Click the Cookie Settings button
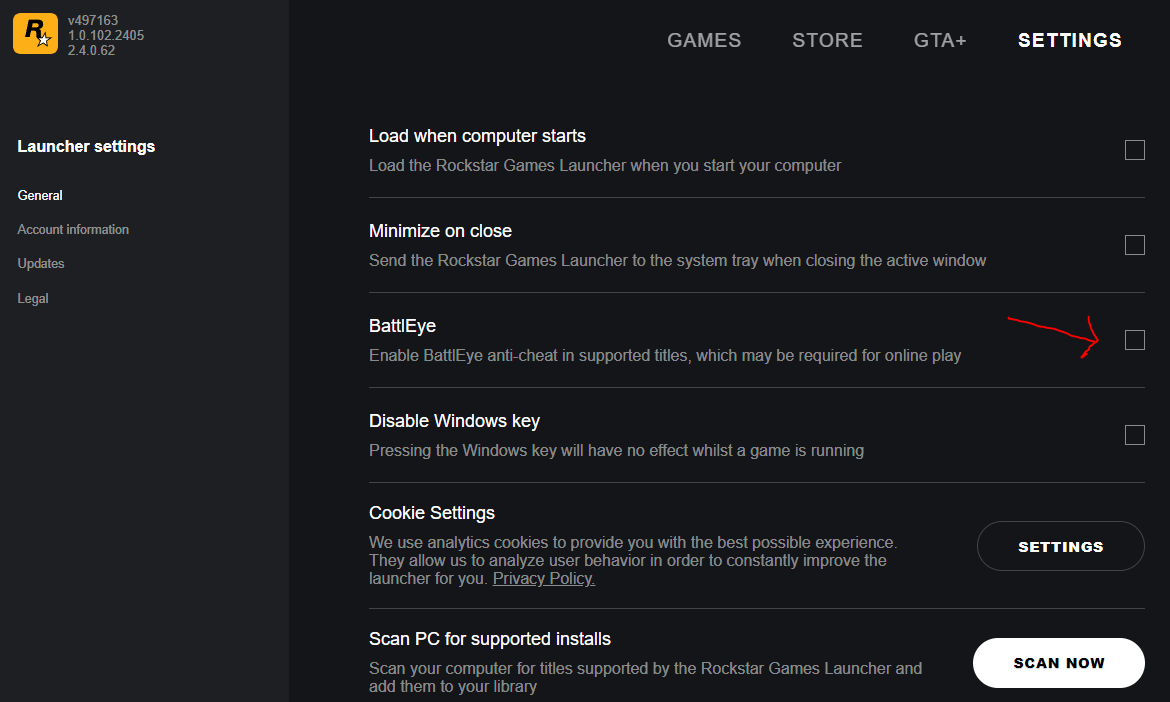Viewport: 1170px width, 702px height. pyautogui.click(x=1060, y=547)
